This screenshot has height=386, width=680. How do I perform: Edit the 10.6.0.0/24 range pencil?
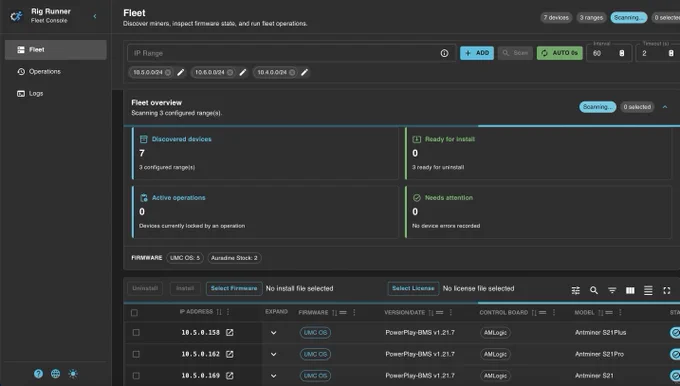coord(243,72)
